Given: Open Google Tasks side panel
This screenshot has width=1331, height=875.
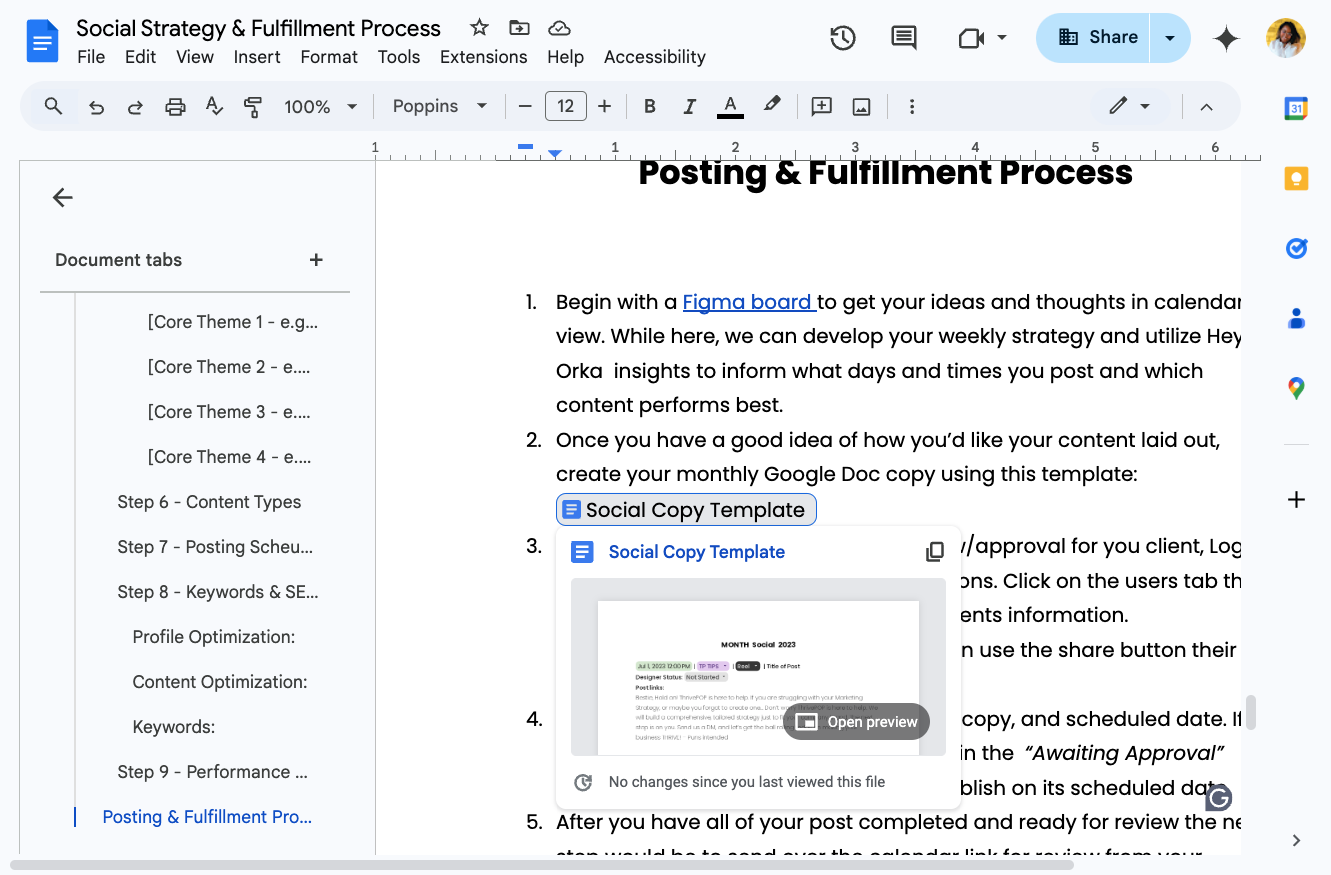Looking at the screenshot, I should [x=1296, y=248].
